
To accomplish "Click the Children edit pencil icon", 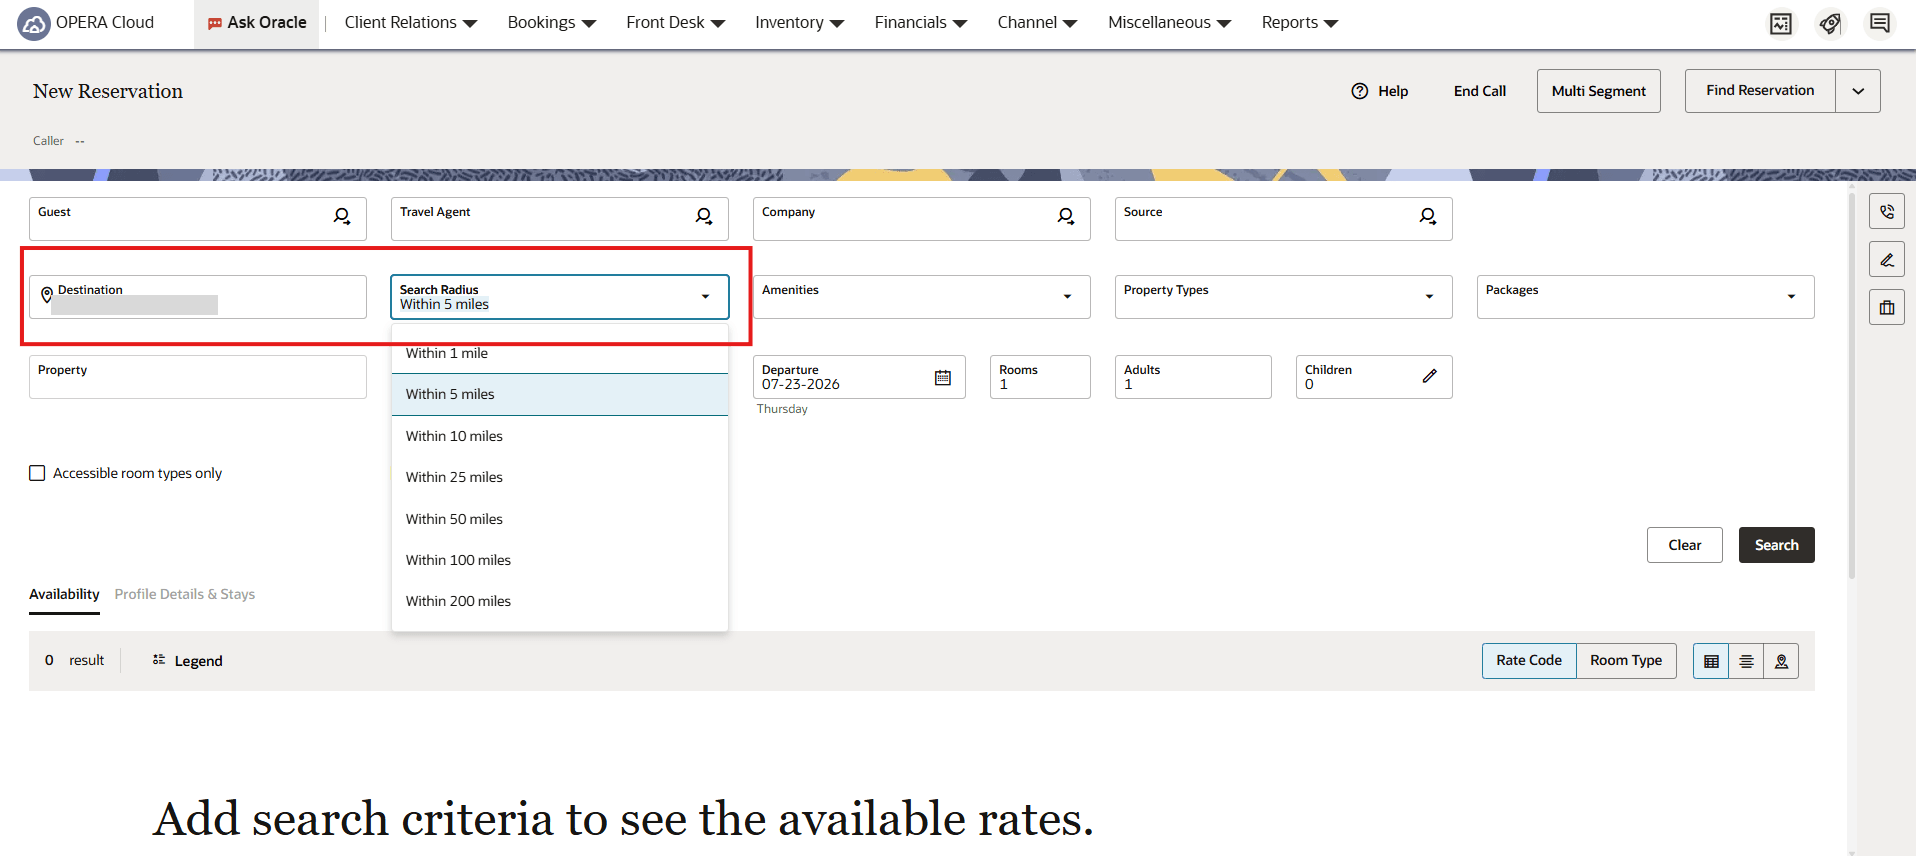I will (1430, 376).
